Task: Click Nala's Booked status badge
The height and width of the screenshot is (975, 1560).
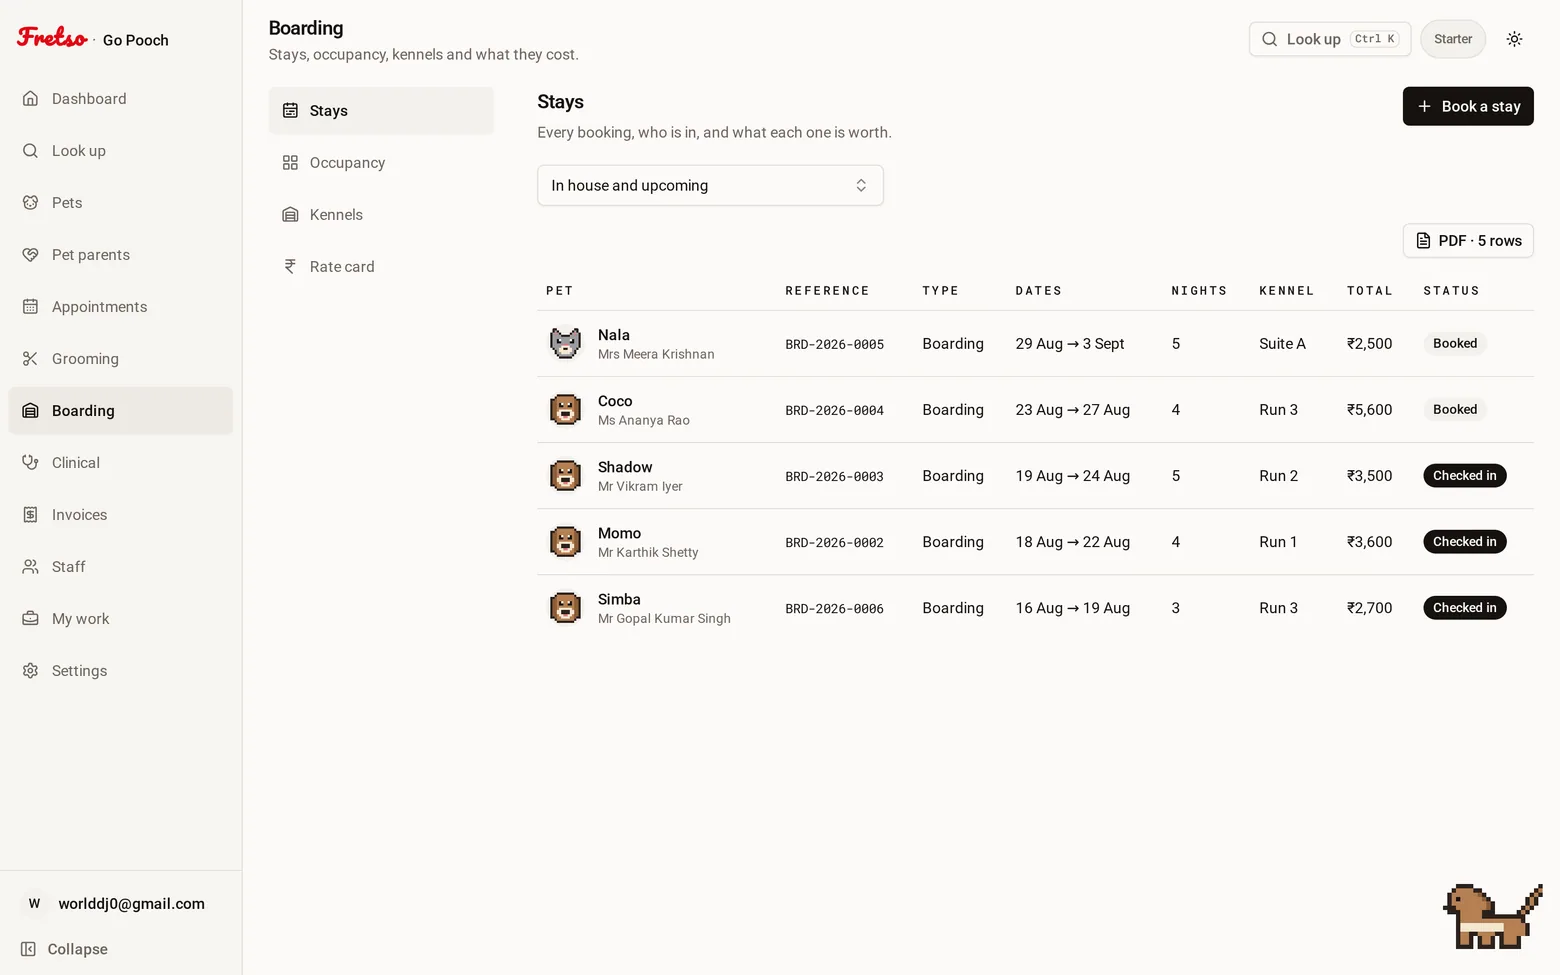Action: pyautogui.click(x=1455, y=343)
